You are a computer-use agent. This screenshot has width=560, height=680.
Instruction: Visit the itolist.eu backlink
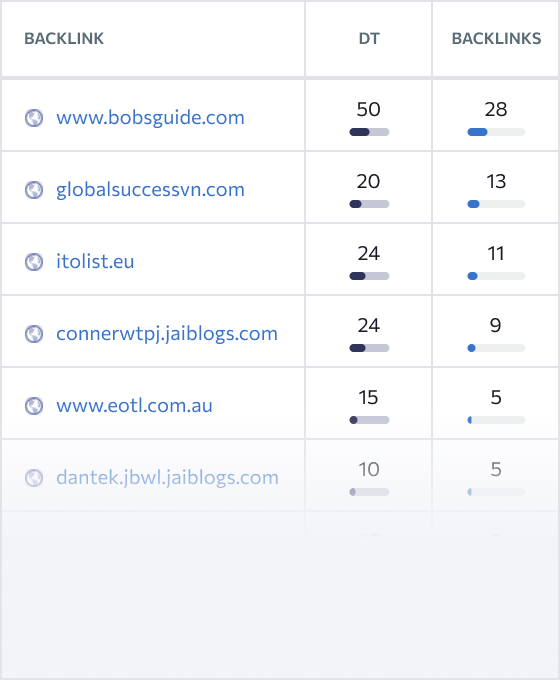(x=95, y=262)
